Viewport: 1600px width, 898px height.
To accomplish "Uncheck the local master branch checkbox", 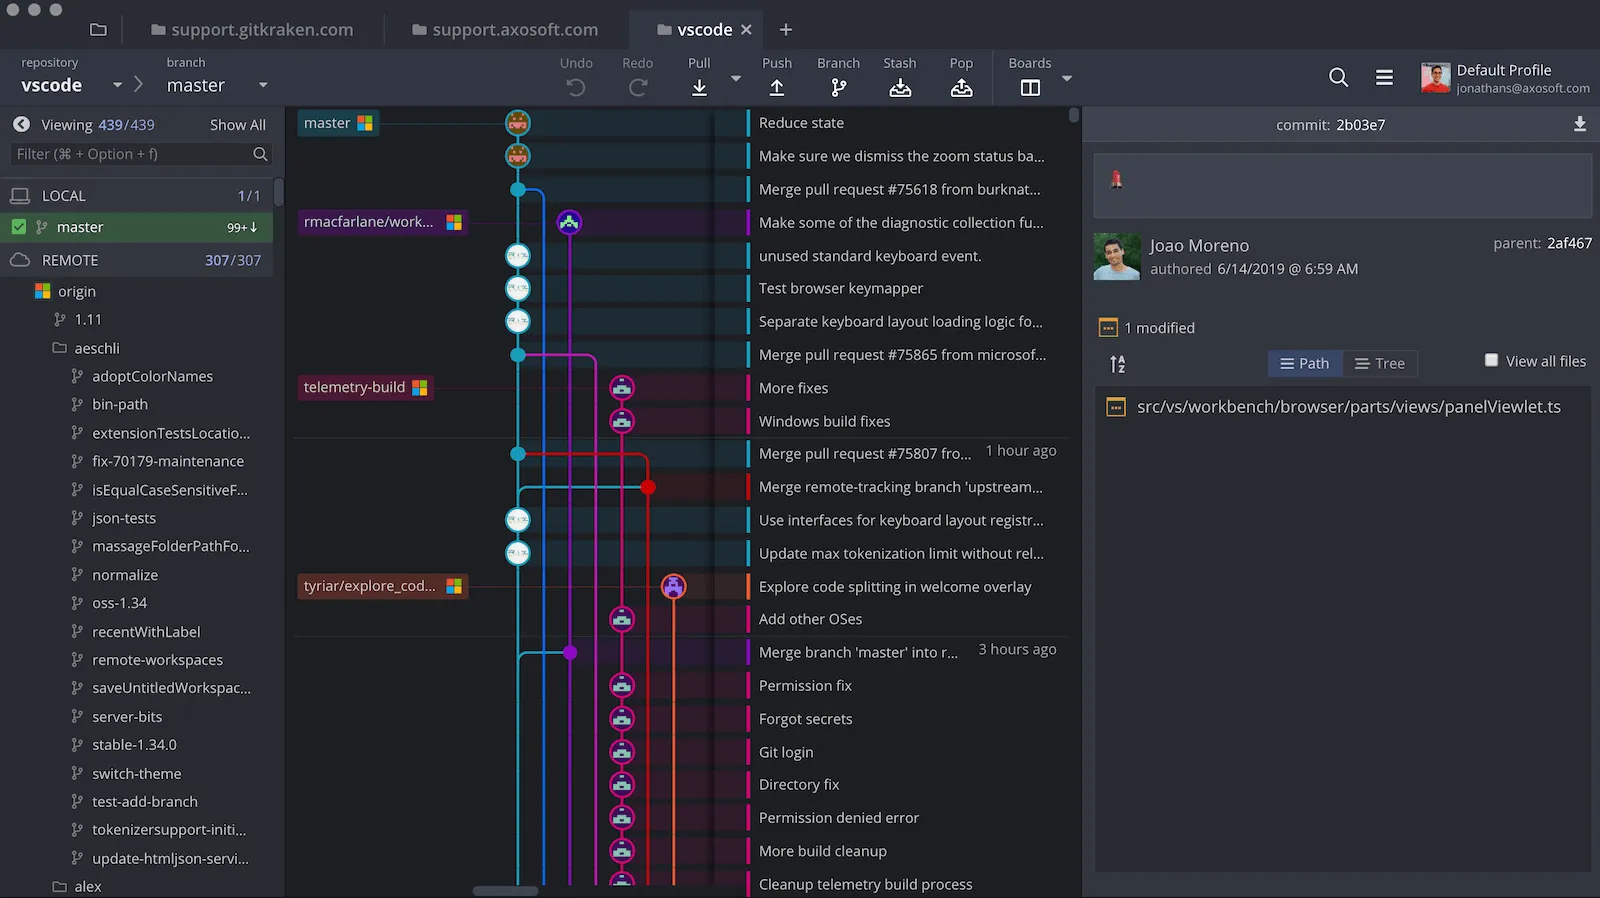I will (x=19, y=227).
